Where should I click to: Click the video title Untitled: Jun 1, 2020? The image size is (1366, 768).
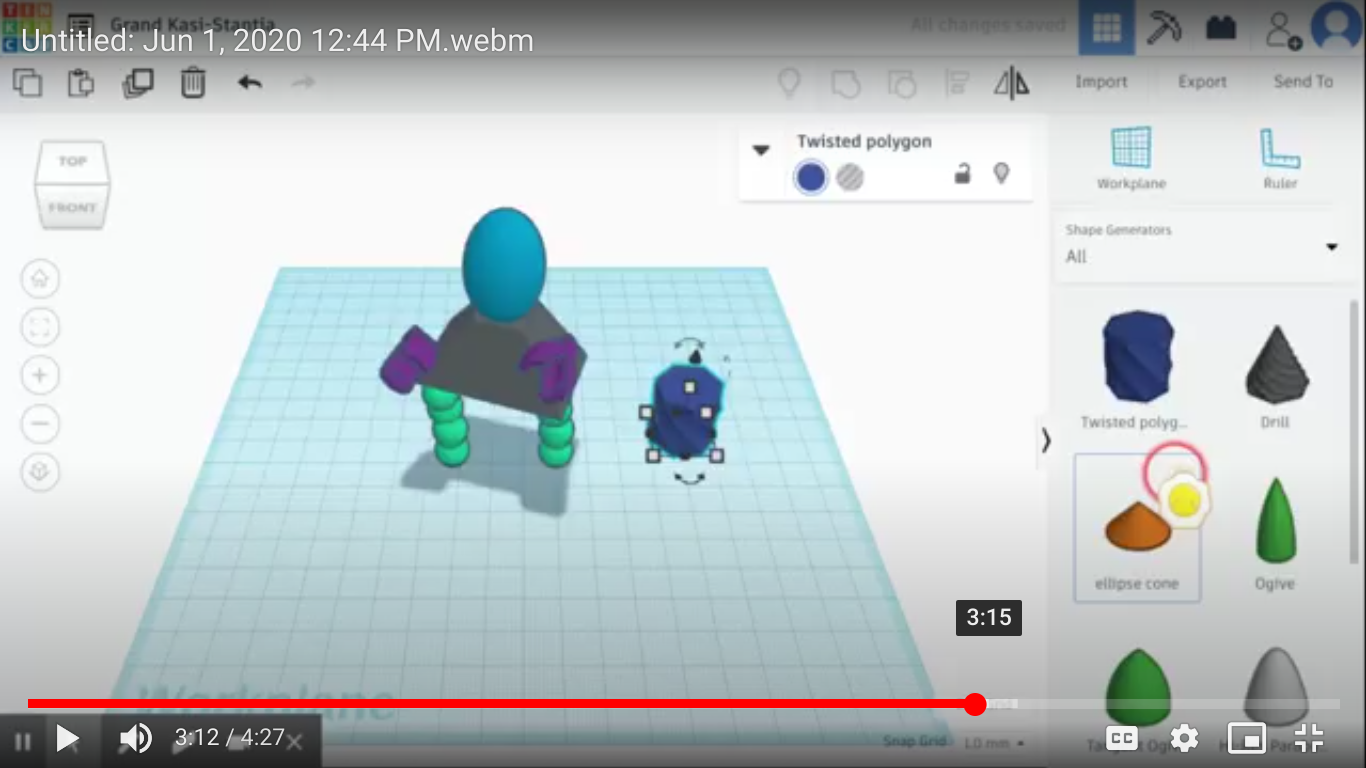pyautogui.click(x=277, y=40)
